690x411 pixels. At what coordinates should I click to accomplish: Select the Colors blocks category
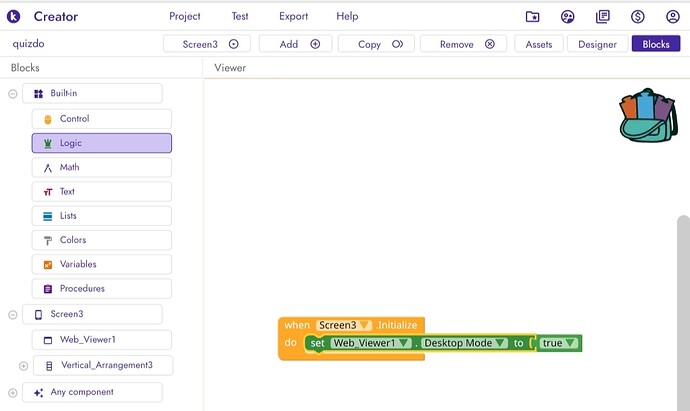(x=102, y=240)
